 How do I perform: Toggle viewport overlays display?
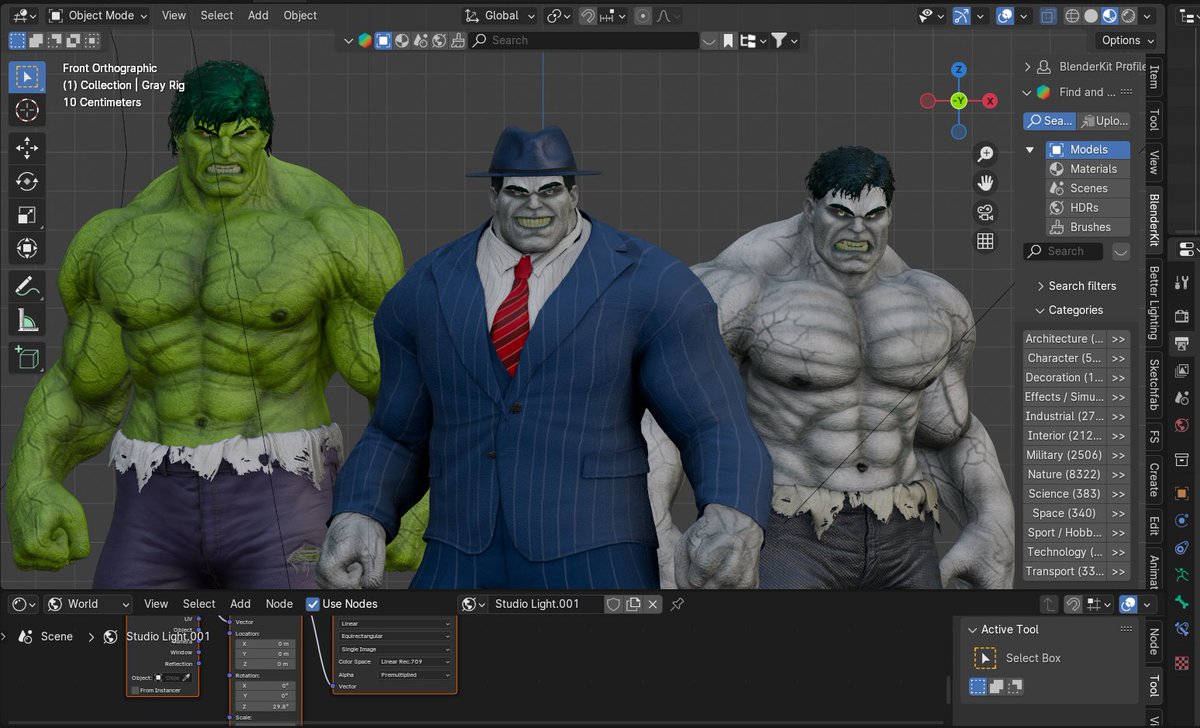pyautogui.click(x=1005, y=16)
